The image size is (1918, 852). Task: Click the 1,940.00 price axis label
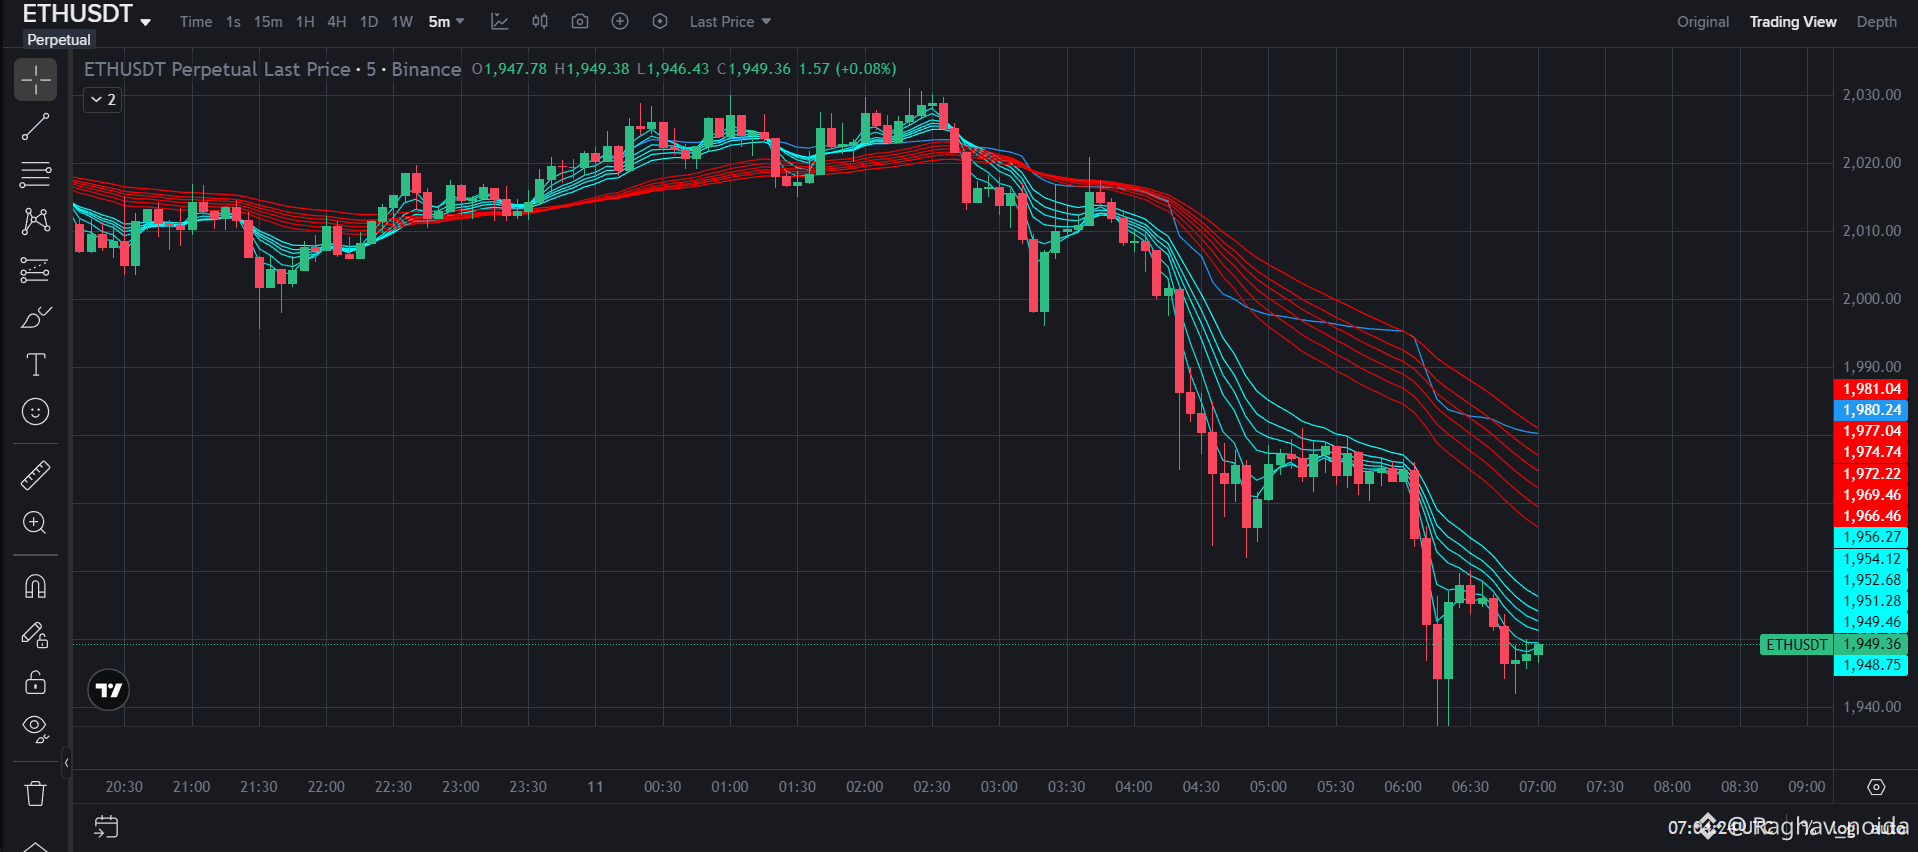pyautogui.click(x=1872, y=707)
